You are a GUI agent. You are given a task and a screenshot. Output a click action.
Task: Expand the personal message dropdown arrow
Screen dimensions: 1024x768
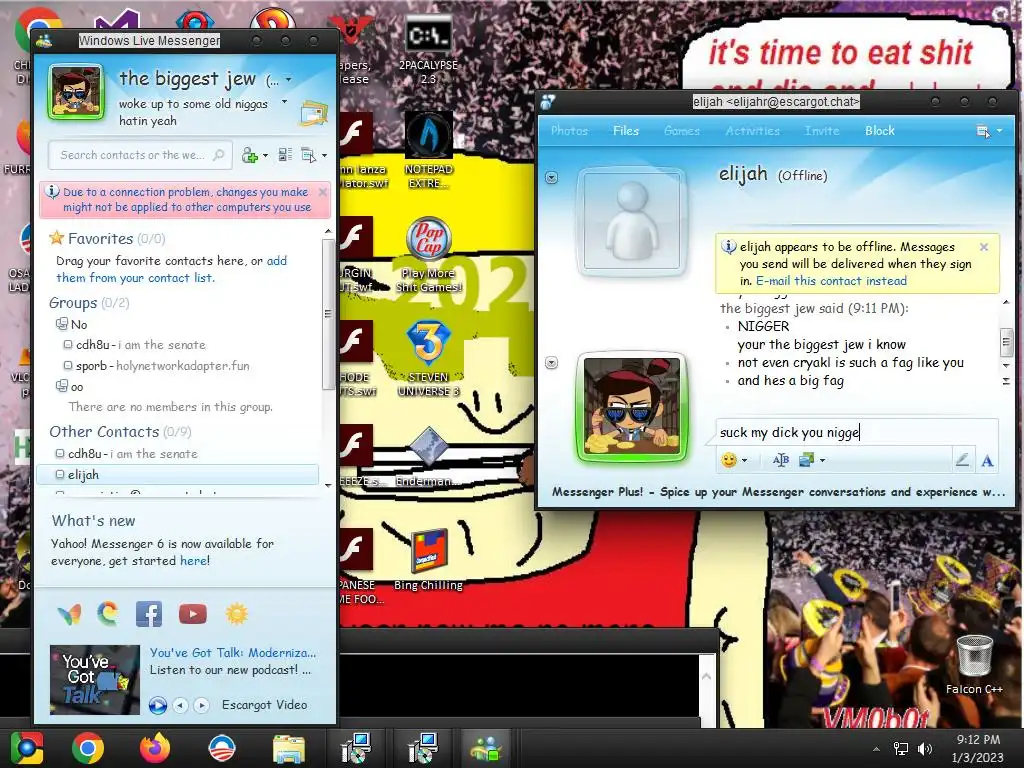tap(285, 102)
